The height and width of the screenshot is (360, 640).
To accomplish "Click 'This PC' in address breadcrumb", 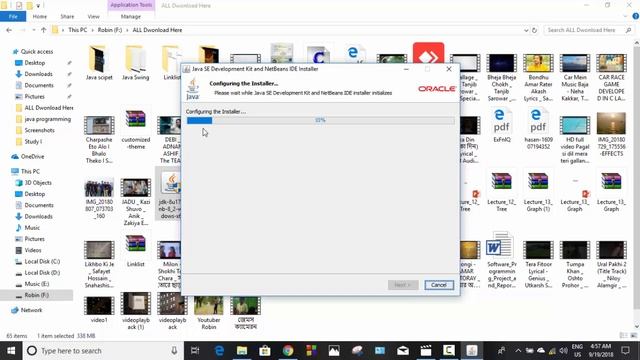I will pos(78,30).
